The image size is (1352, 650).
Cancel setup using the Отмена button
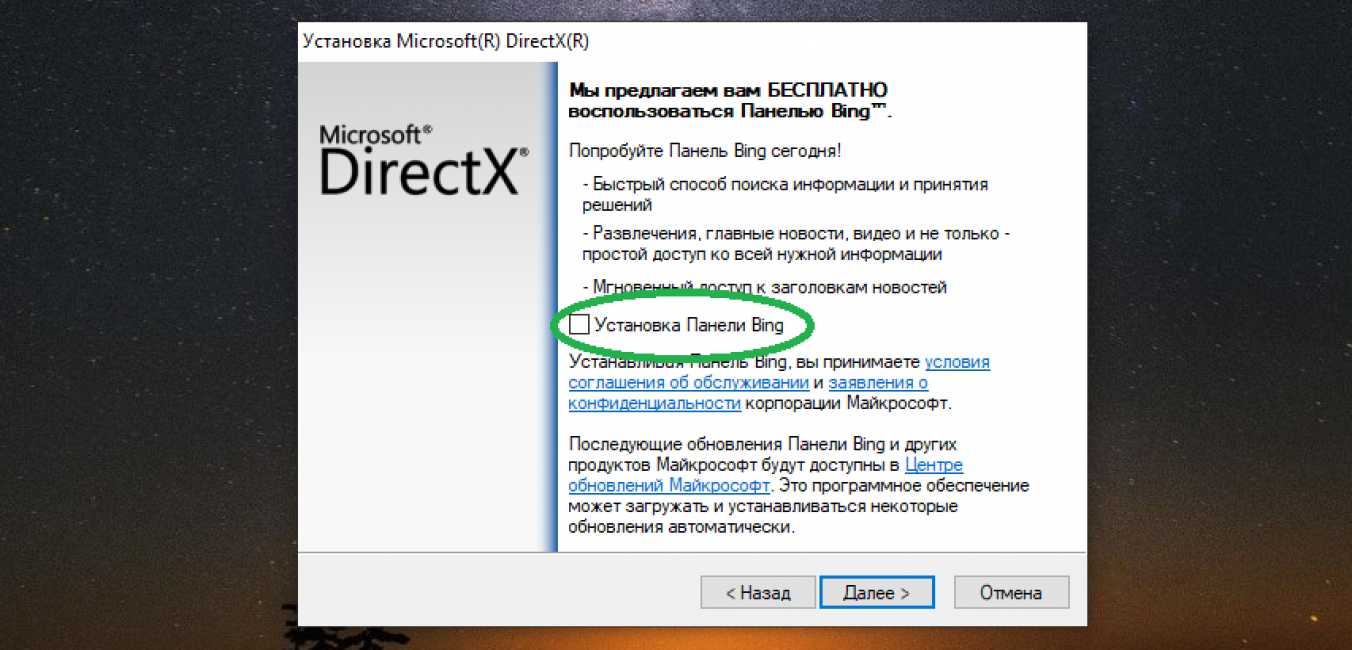pos(1011,592)
